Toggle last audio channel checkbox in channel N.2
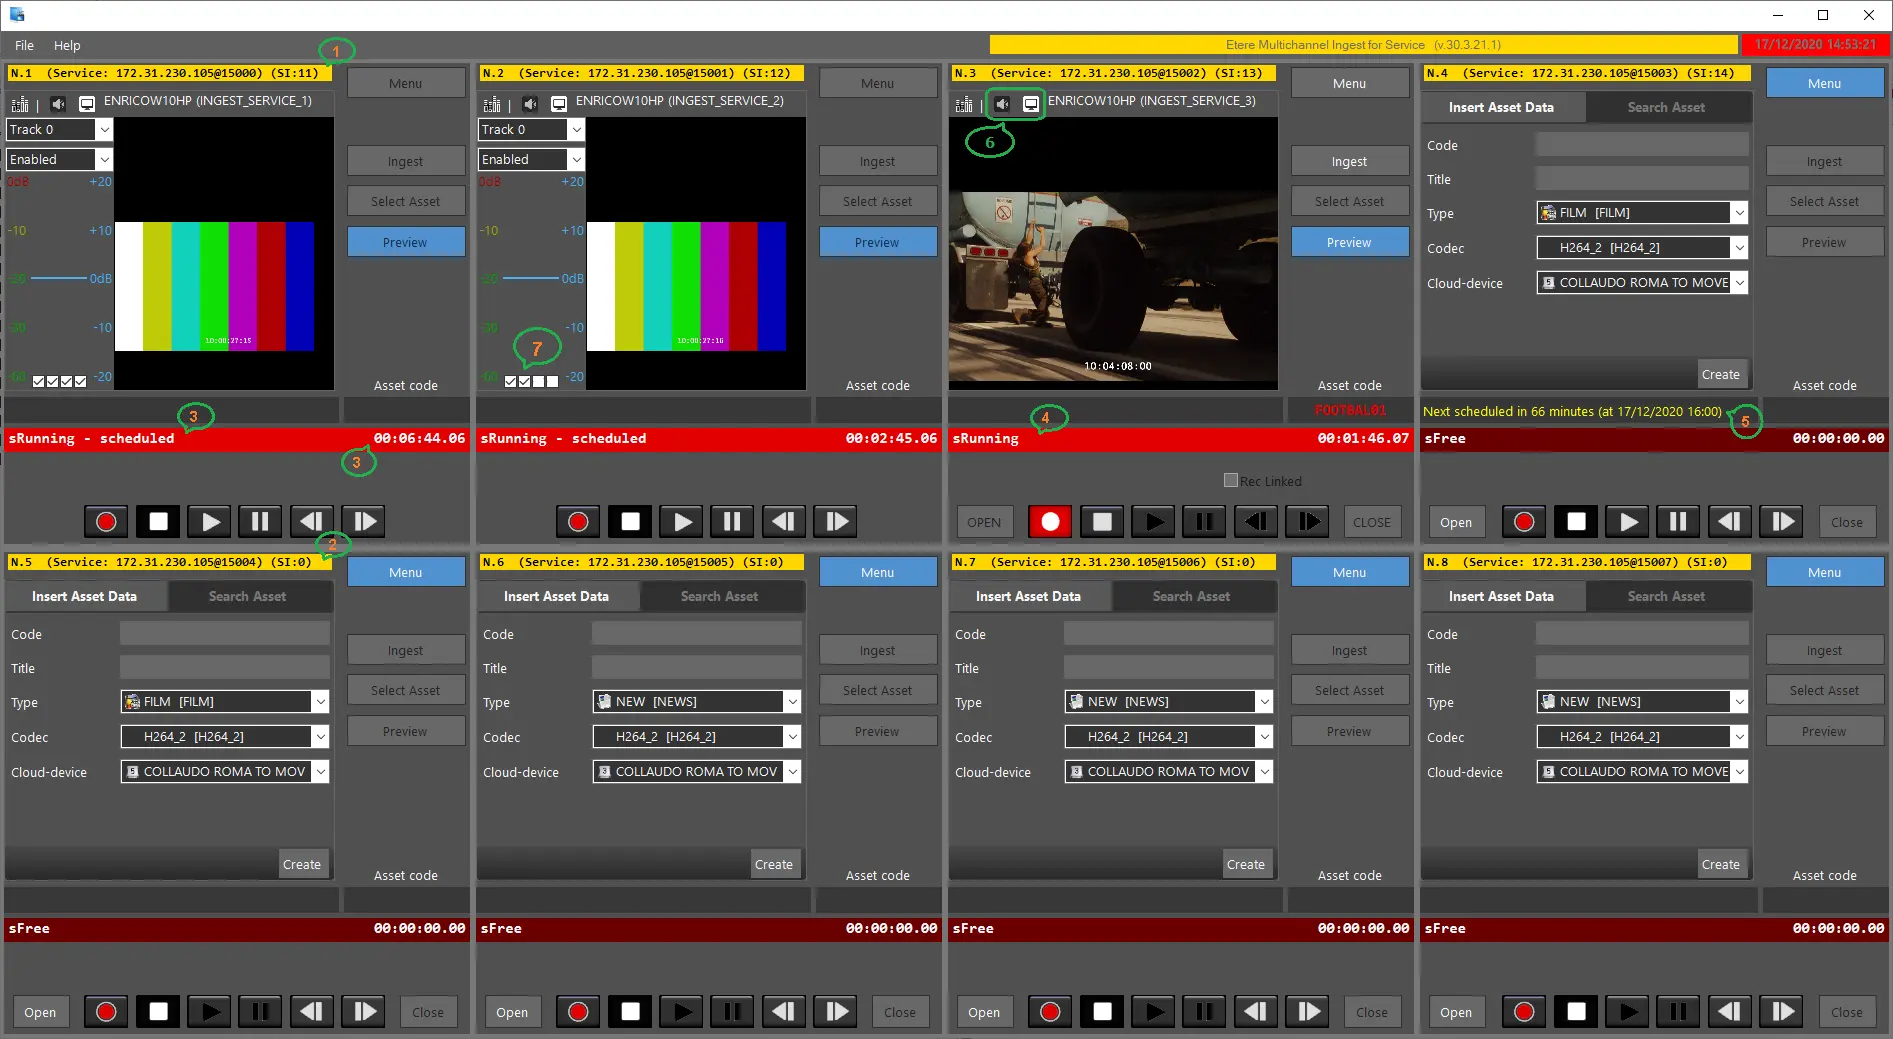This screenshot has width=1893, height=1039. [x=552, y=381]
